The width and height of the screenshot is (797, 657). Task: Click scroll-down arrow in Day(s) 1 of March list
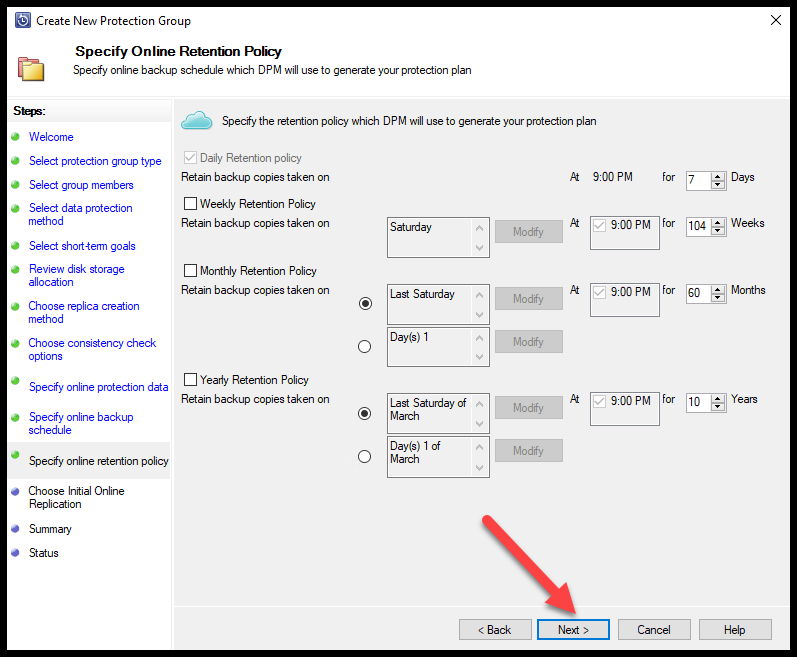tap(479, 467)
